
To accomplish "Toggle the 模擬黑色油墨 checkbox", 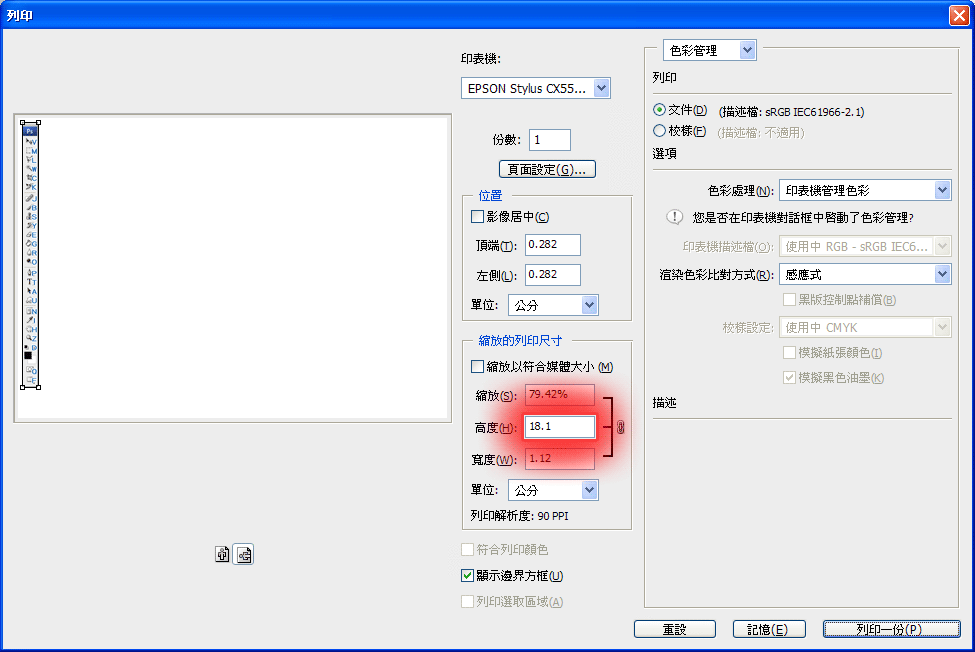I will point(789,377).
